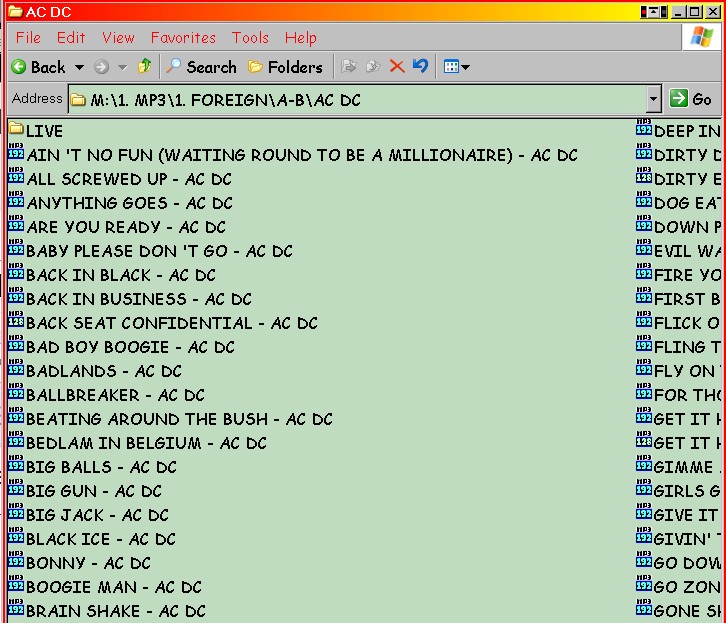The height and width of the screenshot is (623, 726).
Task: Select the DOG EA file entry
Action: [678, 203]
